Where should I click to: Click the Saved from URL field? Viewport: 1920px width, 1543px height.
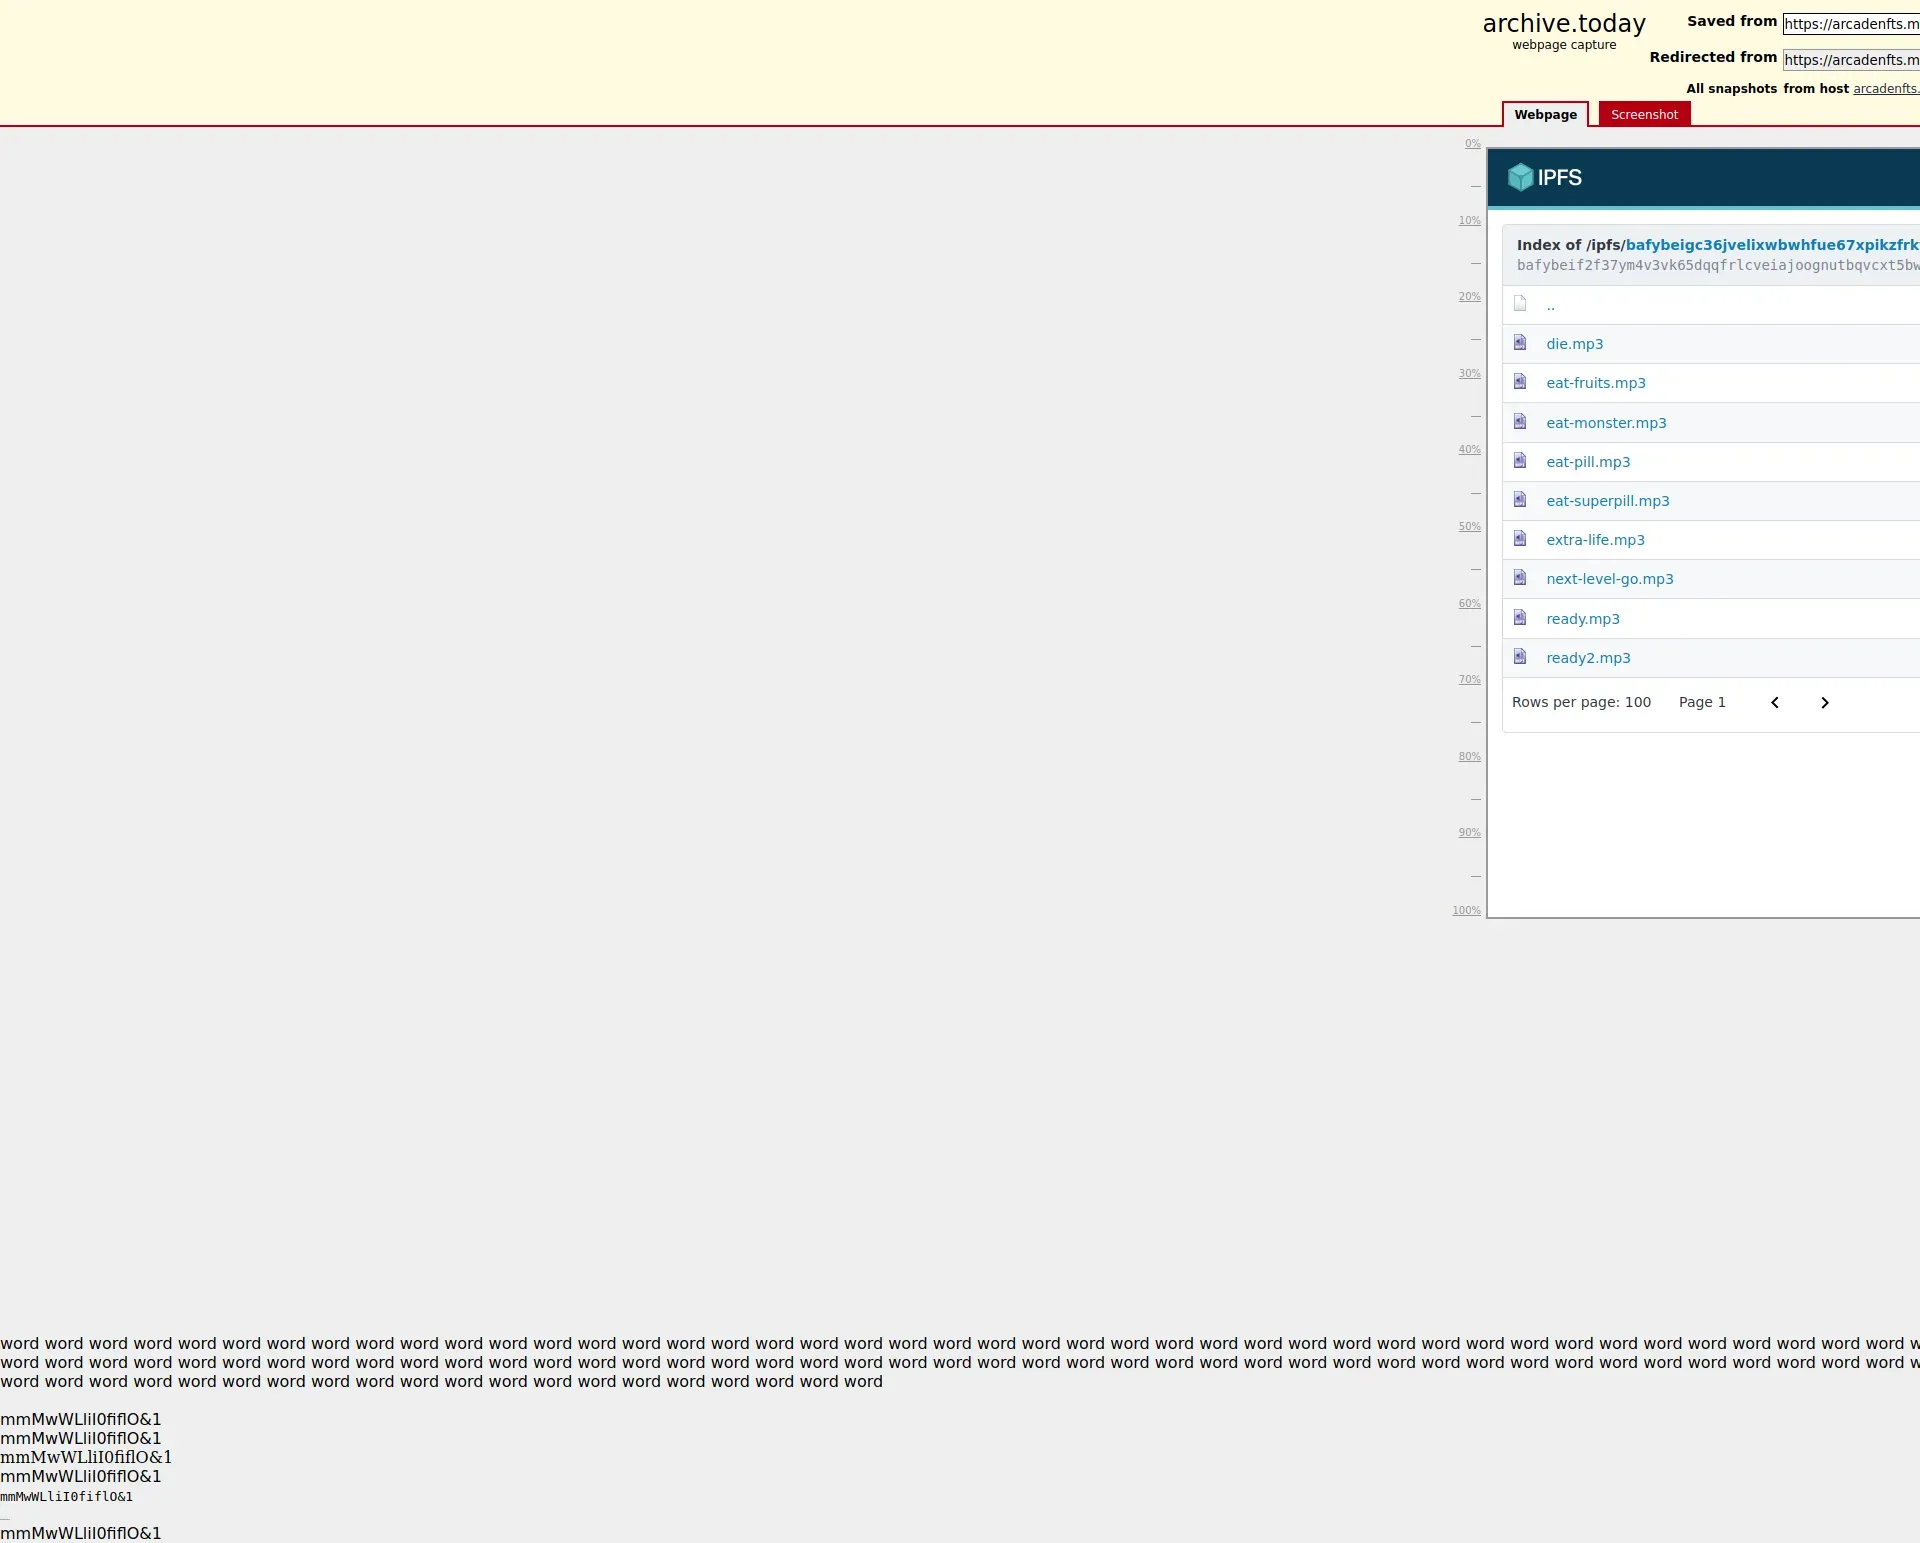point(1850,24)
